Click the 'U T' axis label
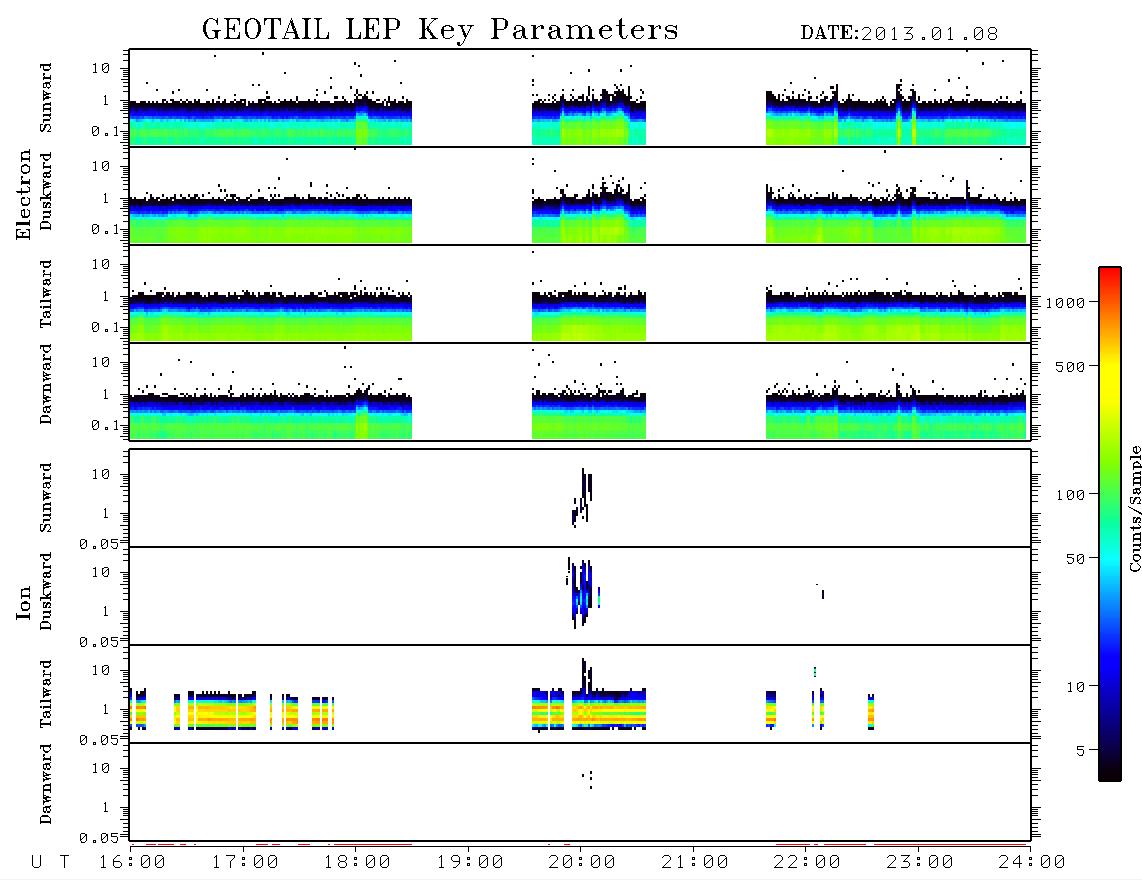 [50, 863]
